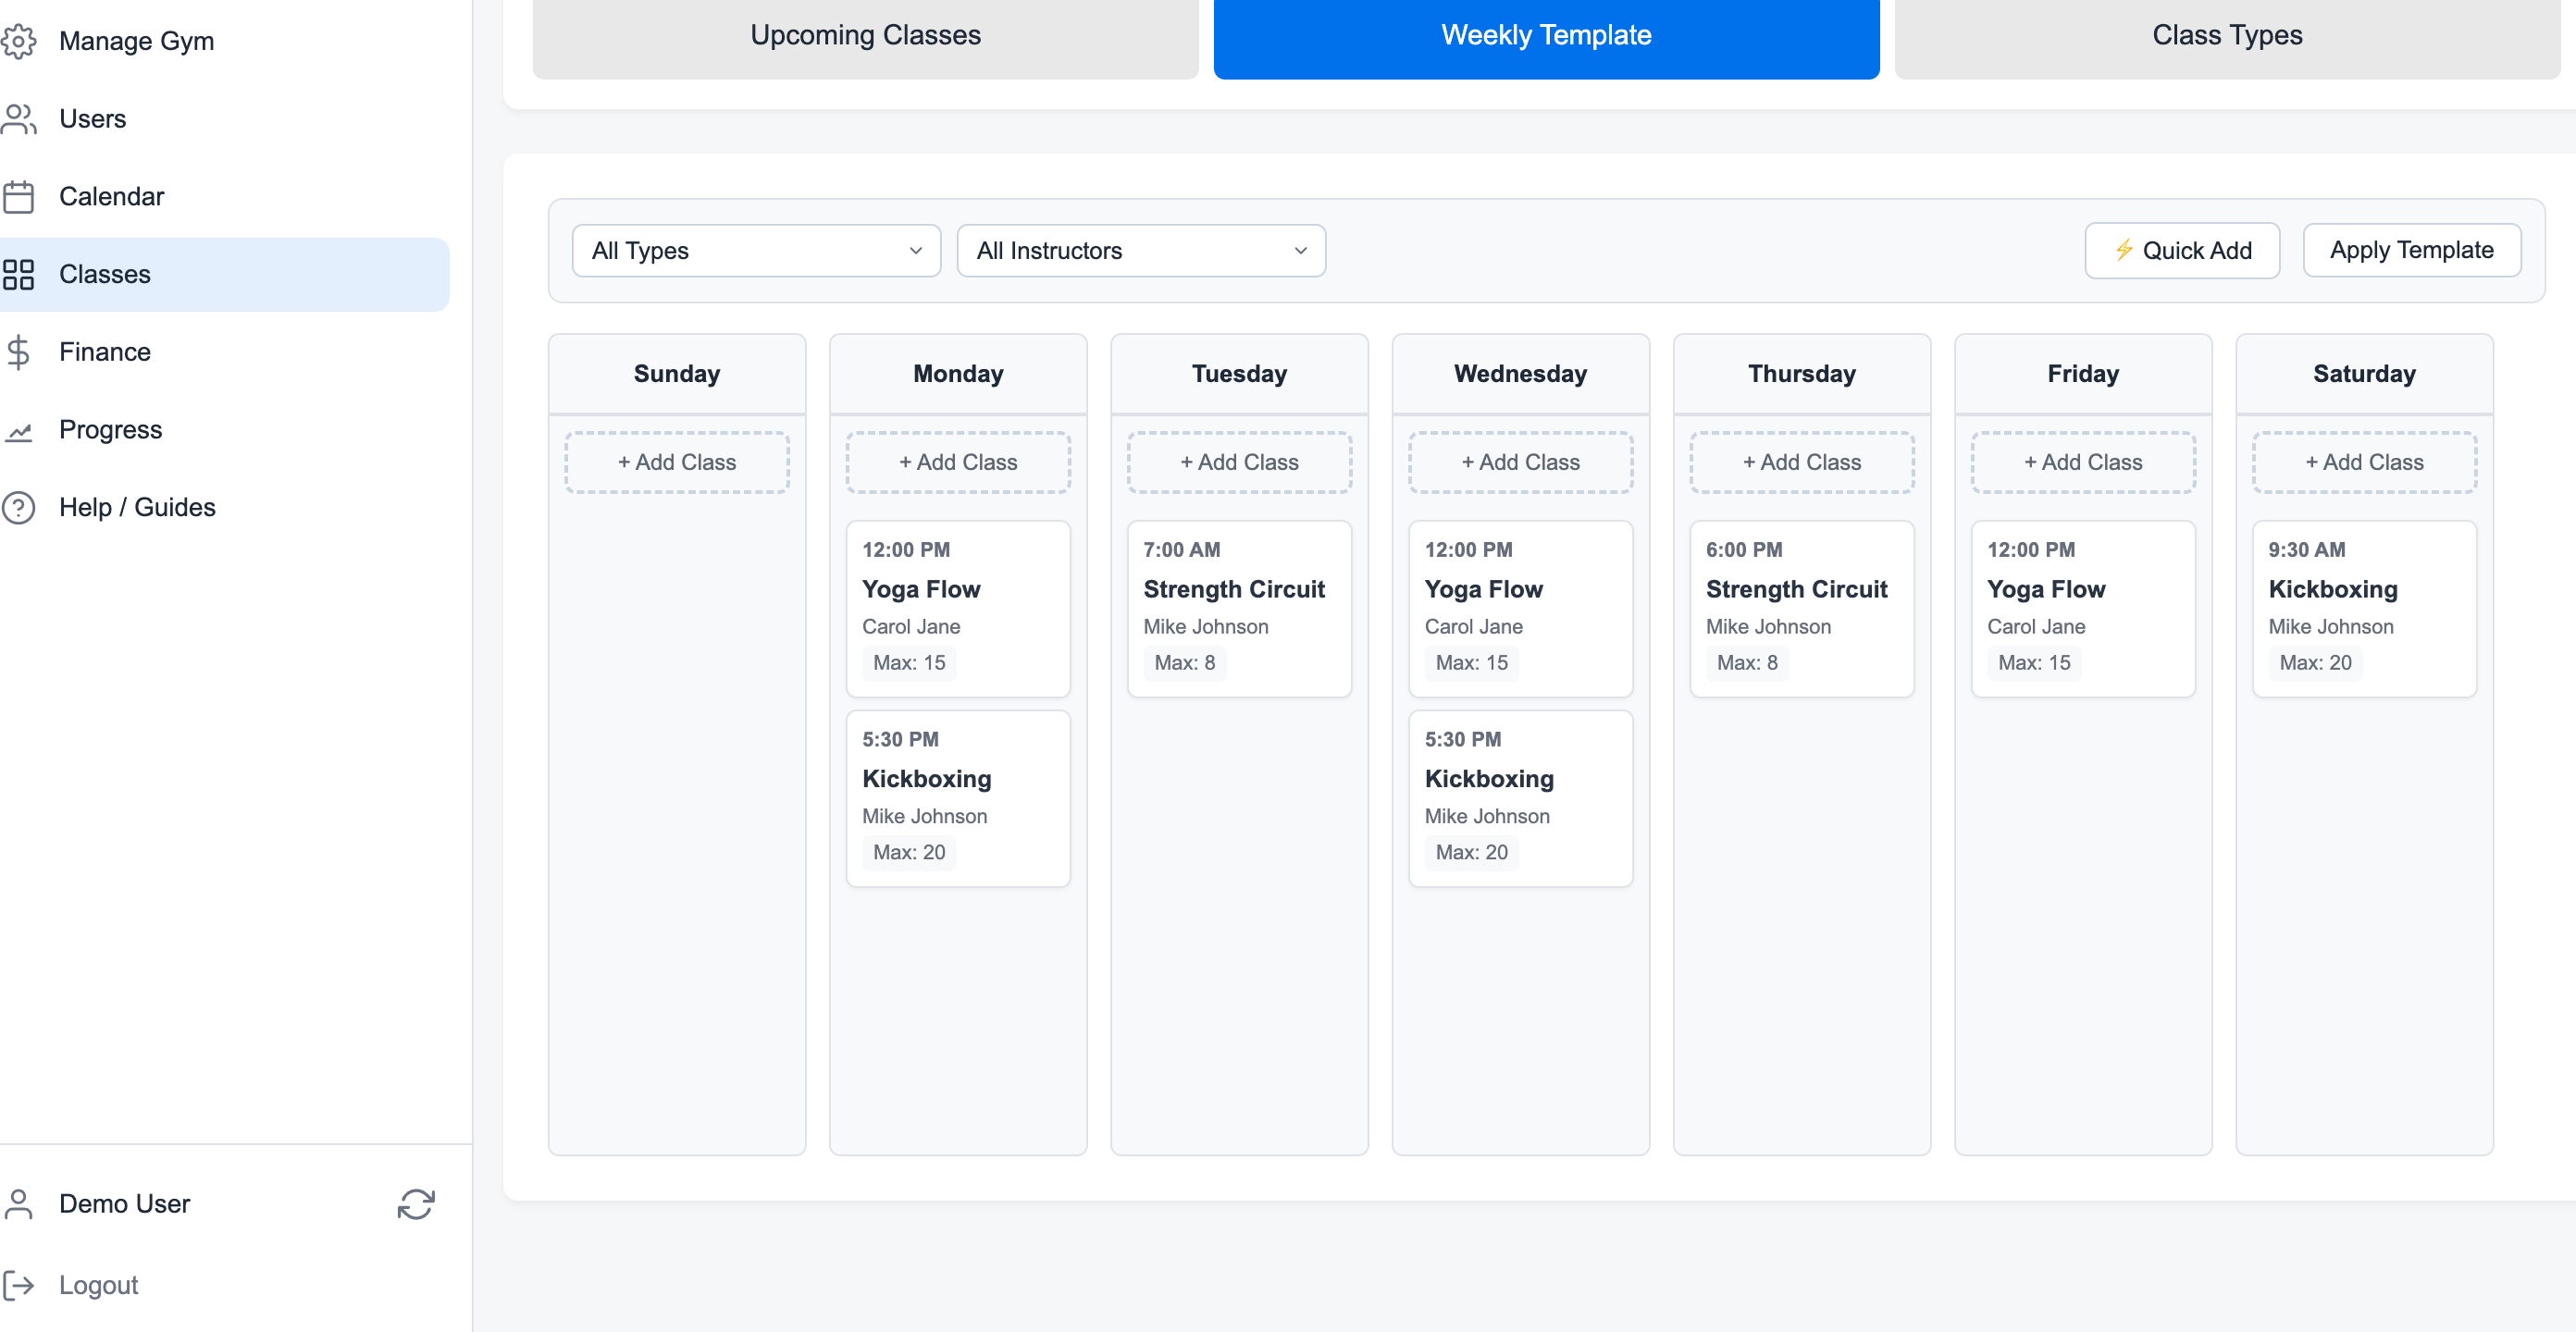Click the Logout arrow icon

[x=18, y=1285]
